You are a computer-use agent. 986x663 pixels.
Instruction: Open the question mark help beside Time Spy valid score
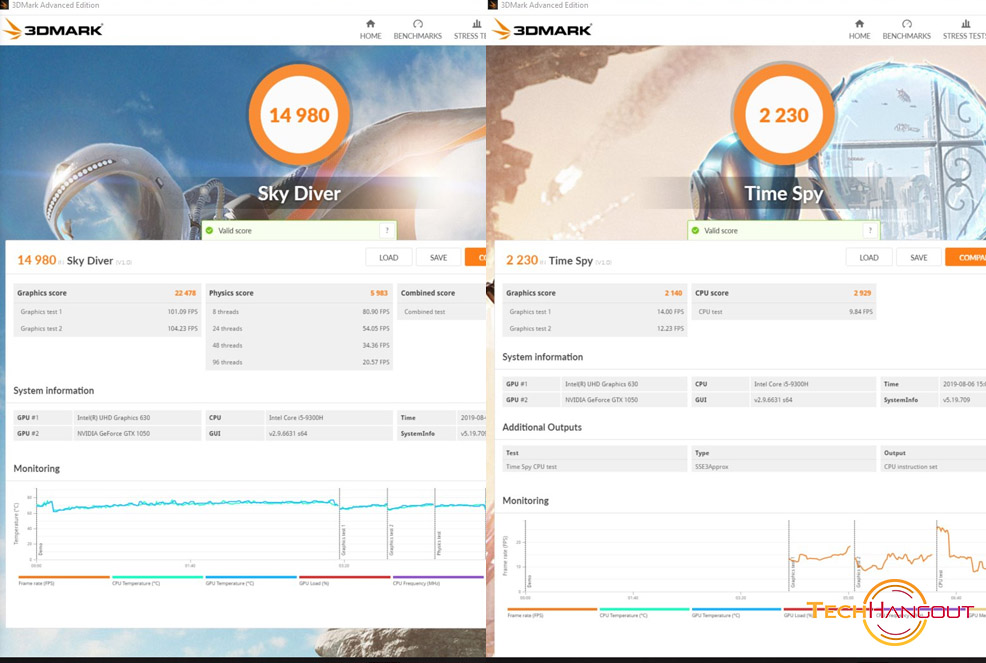click(870, 231)
